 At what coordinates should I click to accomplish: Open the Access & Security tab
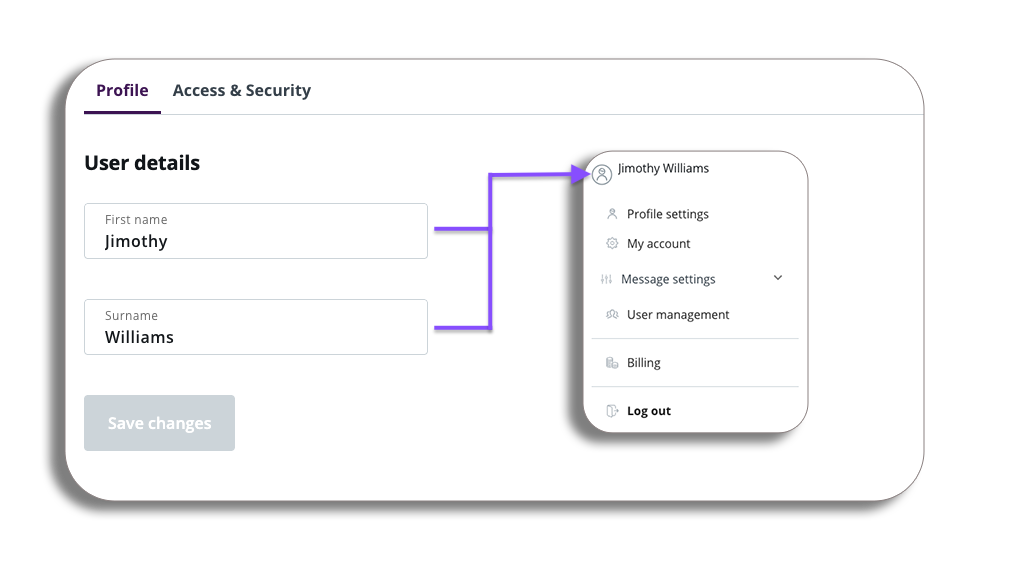(x=241, y=91)
